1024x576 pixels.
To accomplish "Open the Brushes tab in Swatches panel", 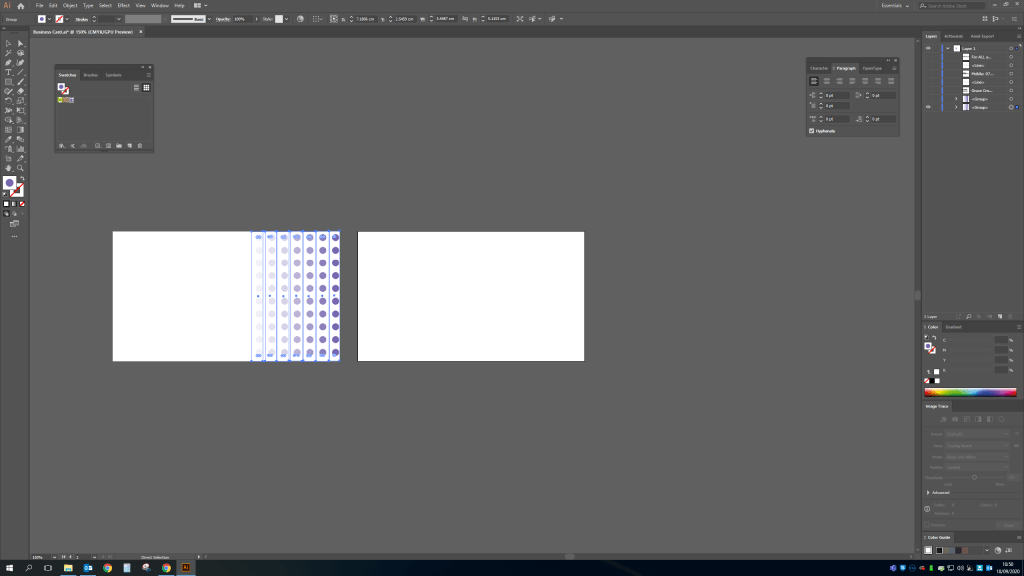I will tap(91, 75).
